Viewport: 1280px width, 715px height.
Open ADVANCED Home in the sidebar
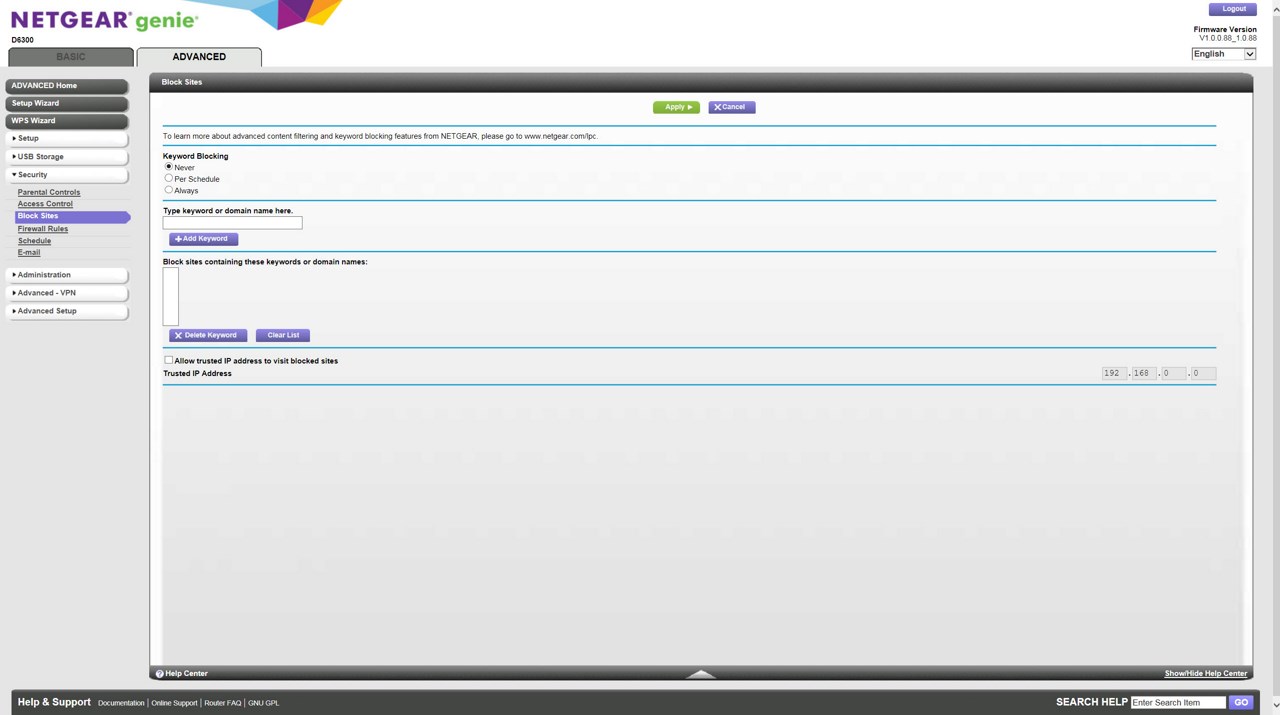68,86
